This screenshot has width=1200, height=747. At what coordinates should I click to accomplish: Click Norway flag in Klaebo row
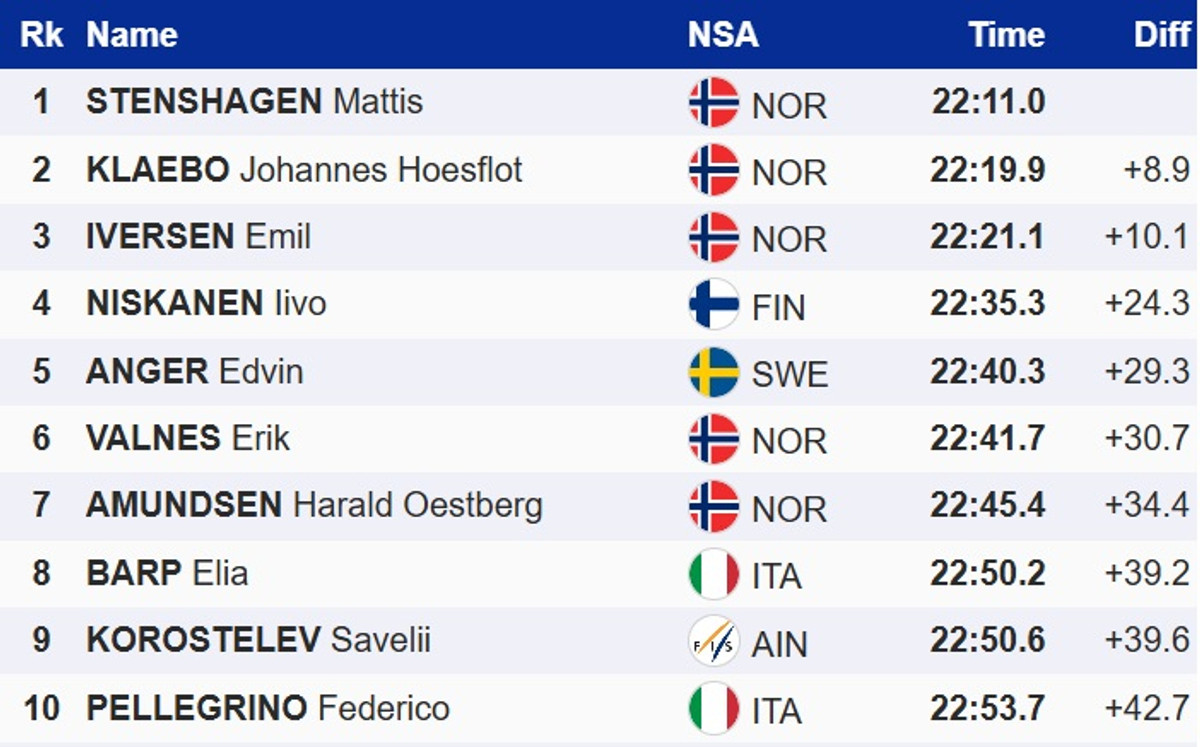click(x=714, y=170)
